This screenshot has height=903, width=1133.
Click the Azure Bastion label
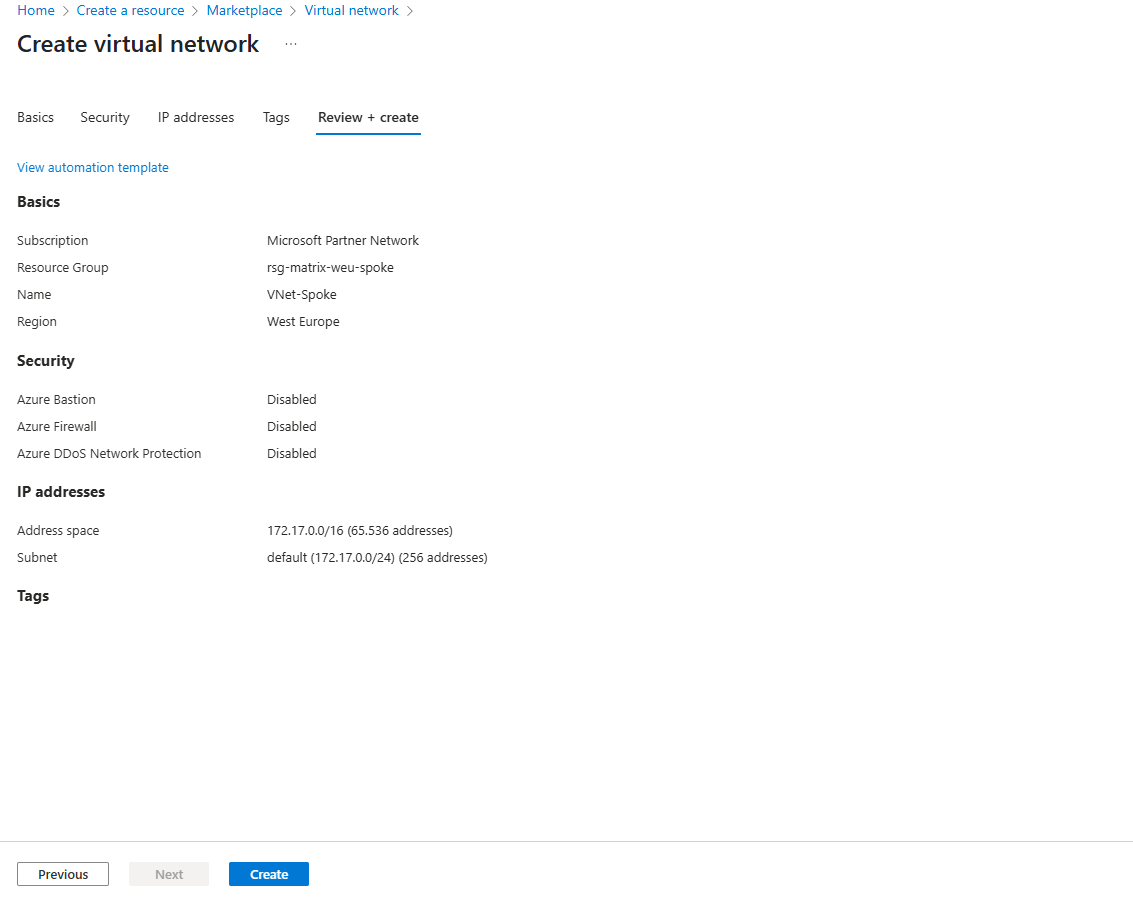(56, 399)
